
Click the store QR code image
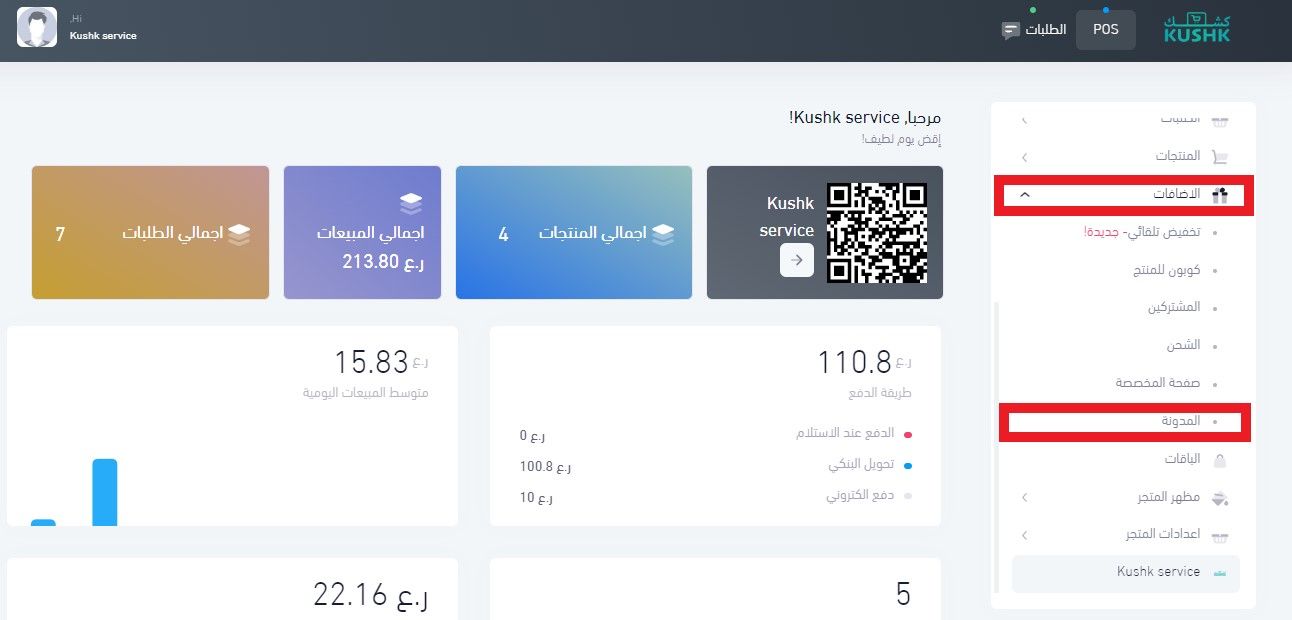click(x=877, y=233)
